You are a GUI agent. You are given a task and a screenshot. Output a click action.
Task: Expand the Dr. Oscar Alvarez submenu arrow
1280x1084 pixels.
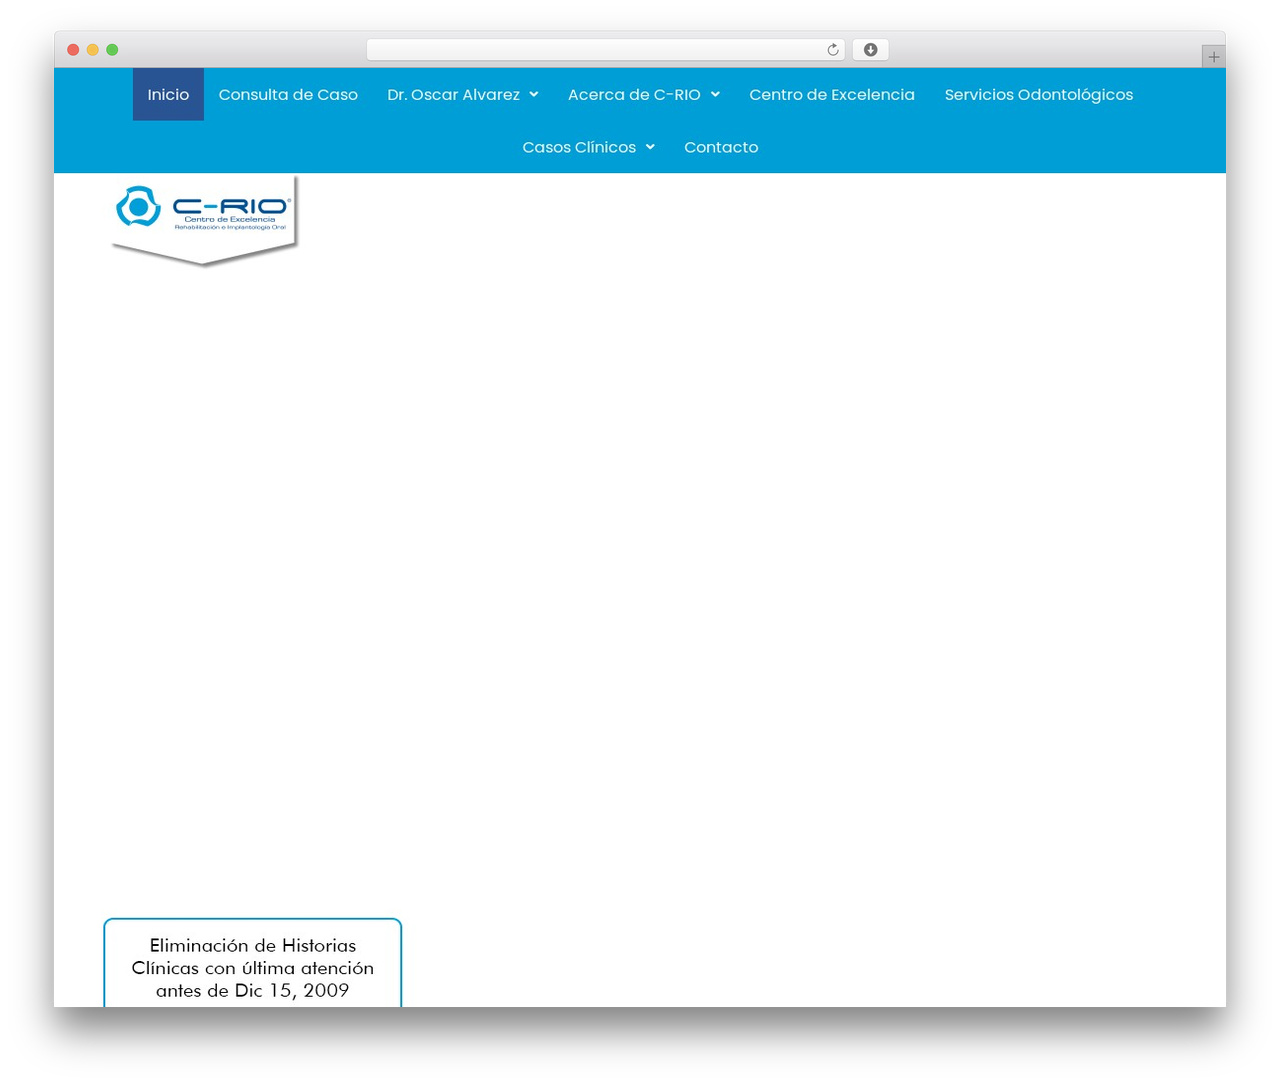click(x=534, y=95)
